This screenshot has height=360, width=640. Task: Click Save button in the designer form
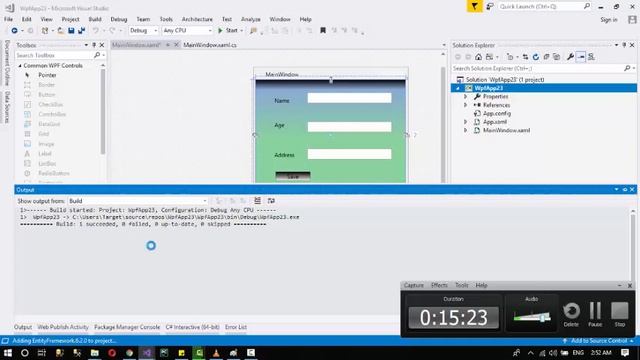(x=293, y=176)
